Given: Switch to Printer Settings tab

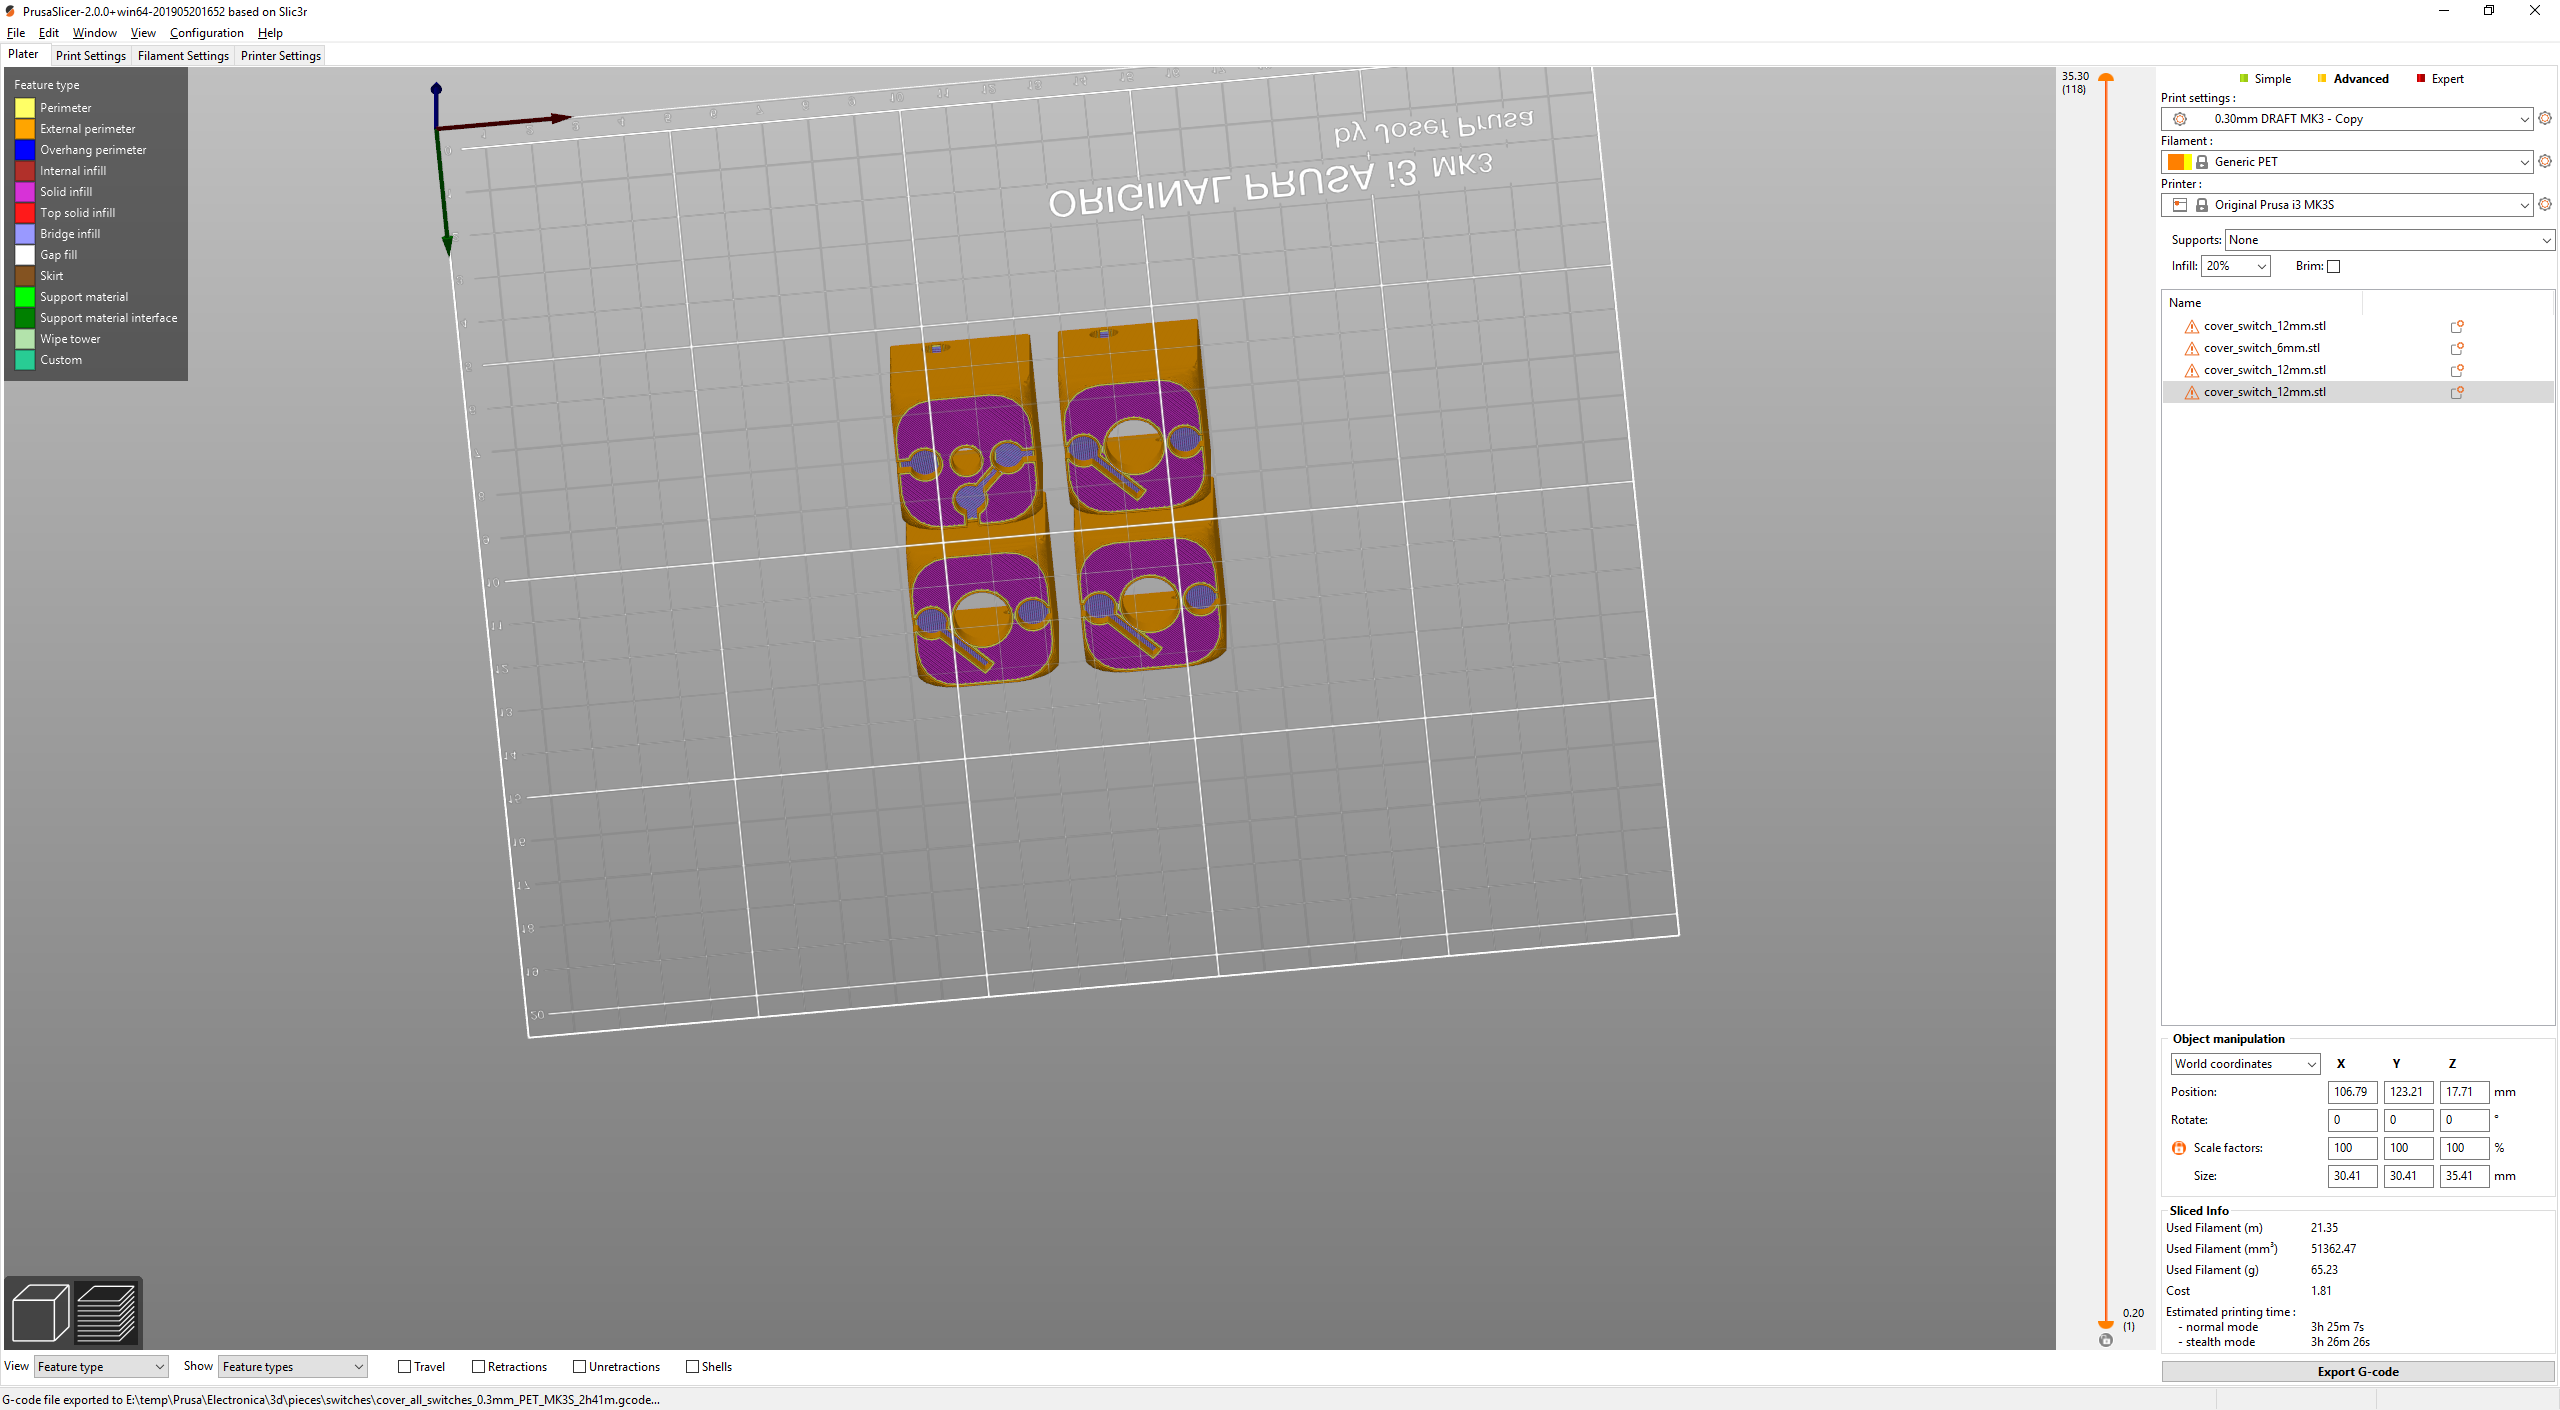Looking at the screenshot, I should (281, 56).
